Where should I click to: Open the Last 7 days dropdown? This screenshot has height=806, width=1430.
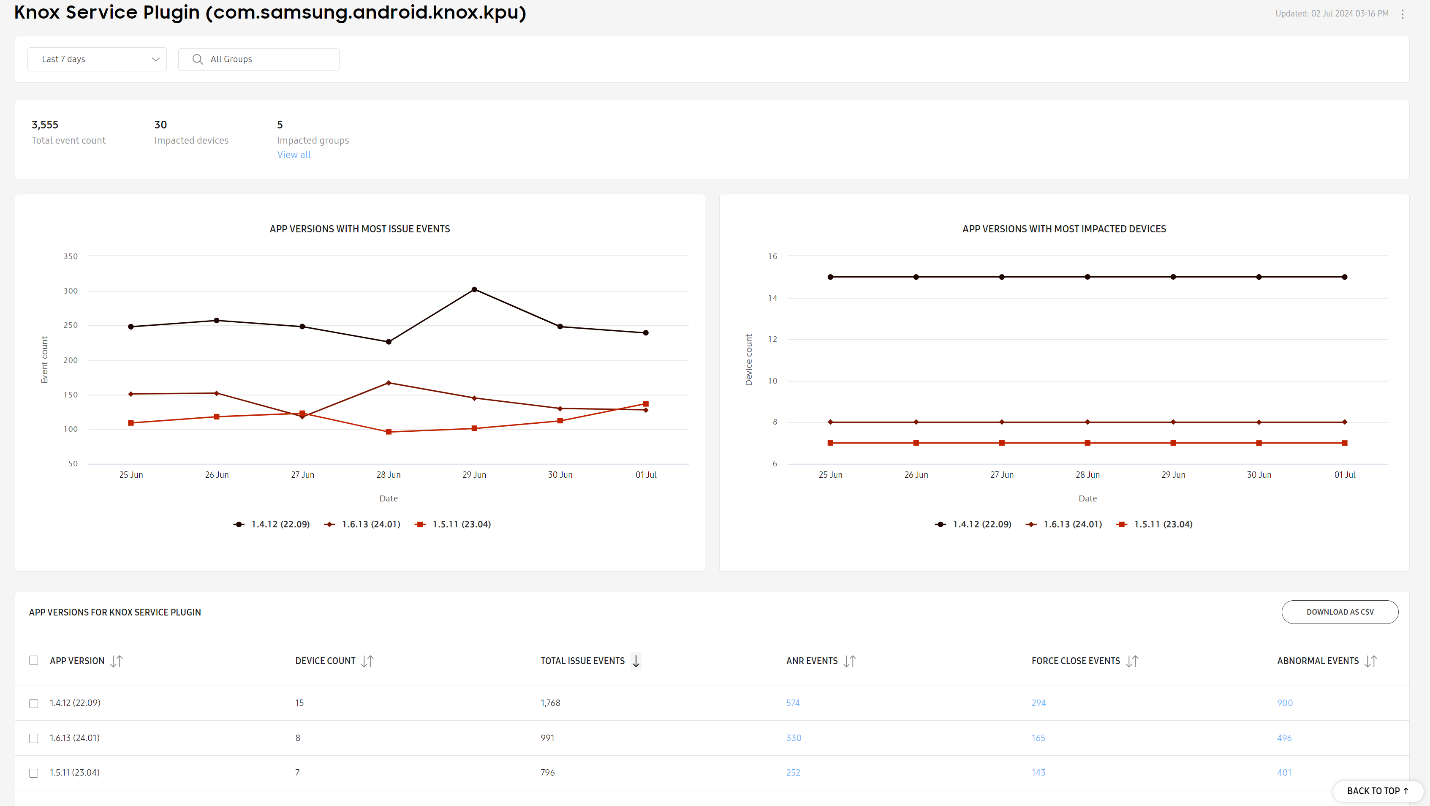click(x=97, y=60)
